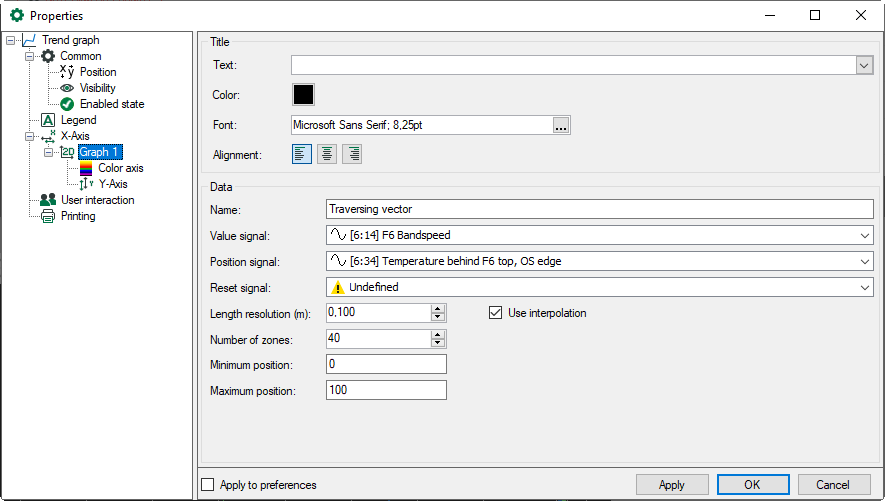
Task: Toggle the Use interpolation checkbox
Action: tap(495, 313)
